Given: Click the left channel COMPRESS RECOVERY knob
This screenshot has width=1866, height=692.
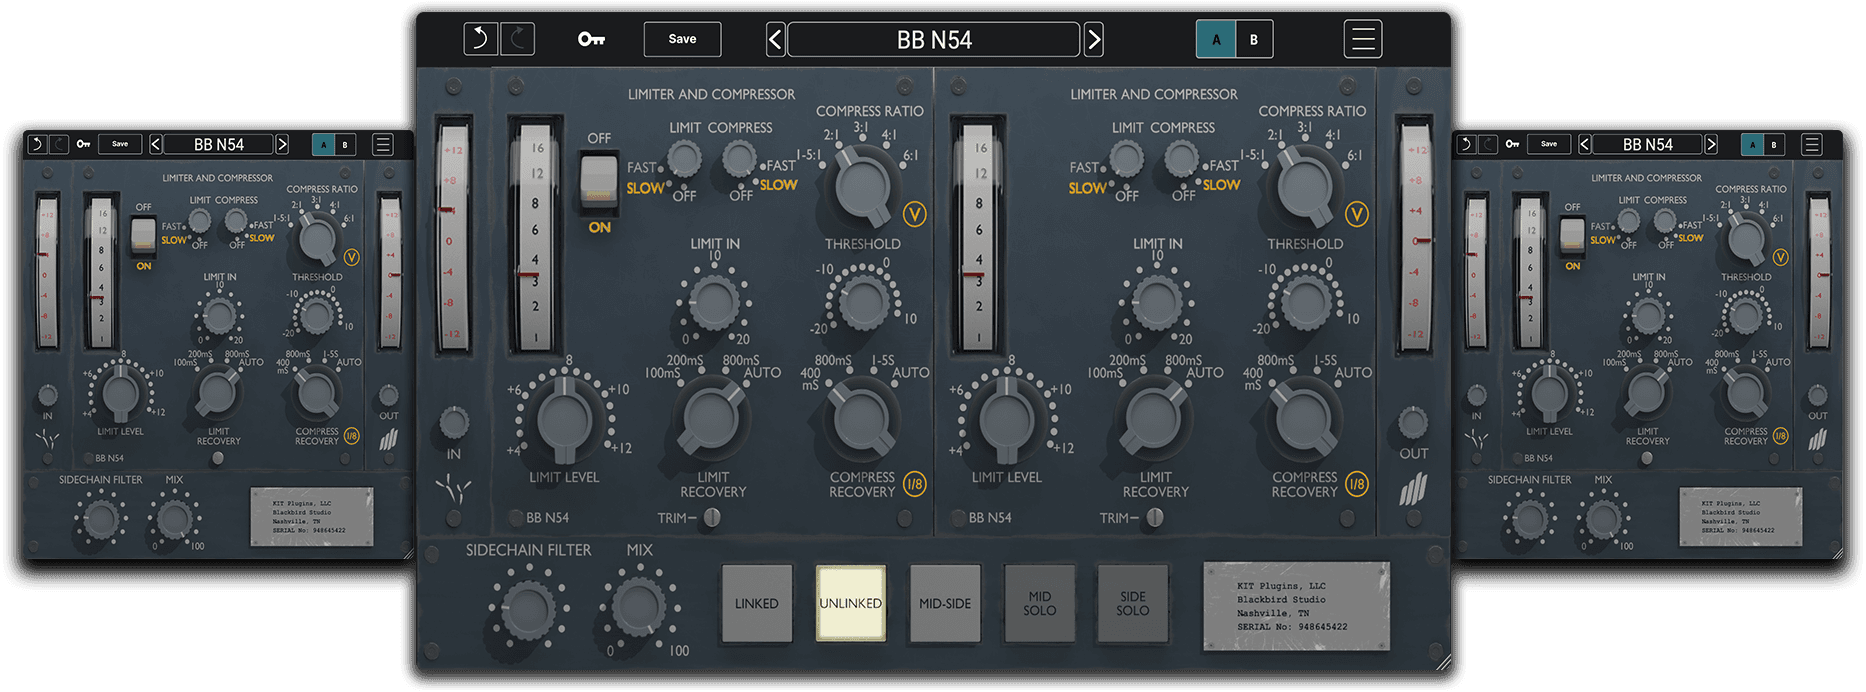Looking at the screenshot, I should tap(861, 418).
